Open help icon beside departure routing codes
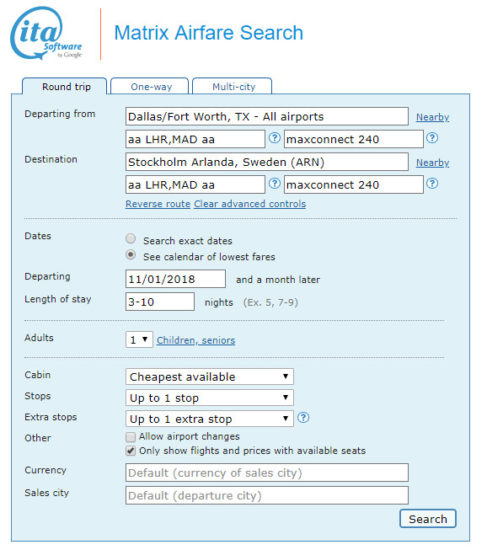The image size is (487, 550). (275, 138)
